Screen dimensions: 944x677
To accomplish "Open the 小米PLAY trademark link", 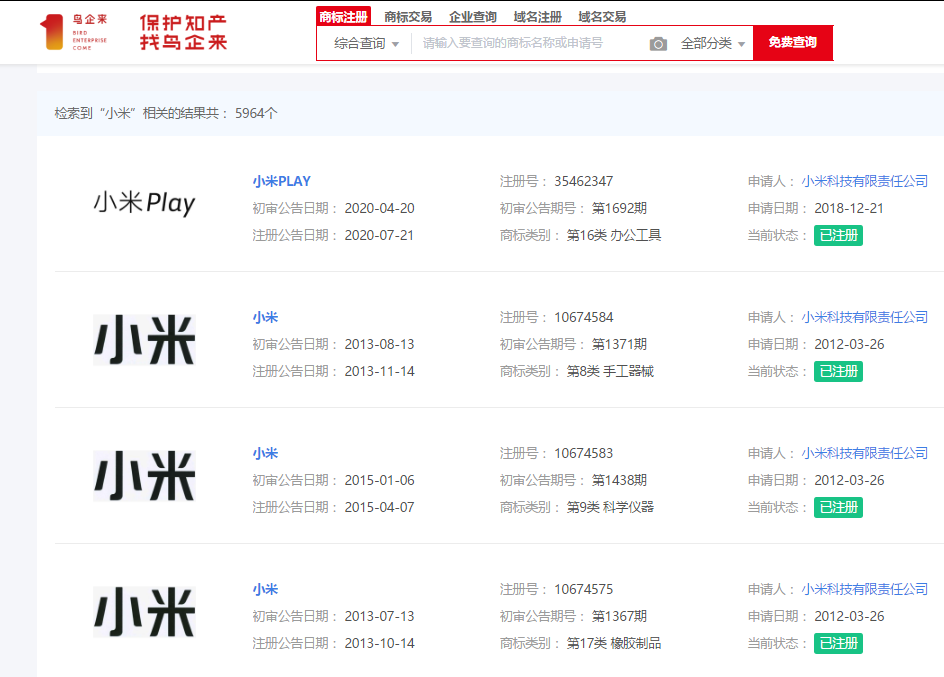I will point(282,181).
